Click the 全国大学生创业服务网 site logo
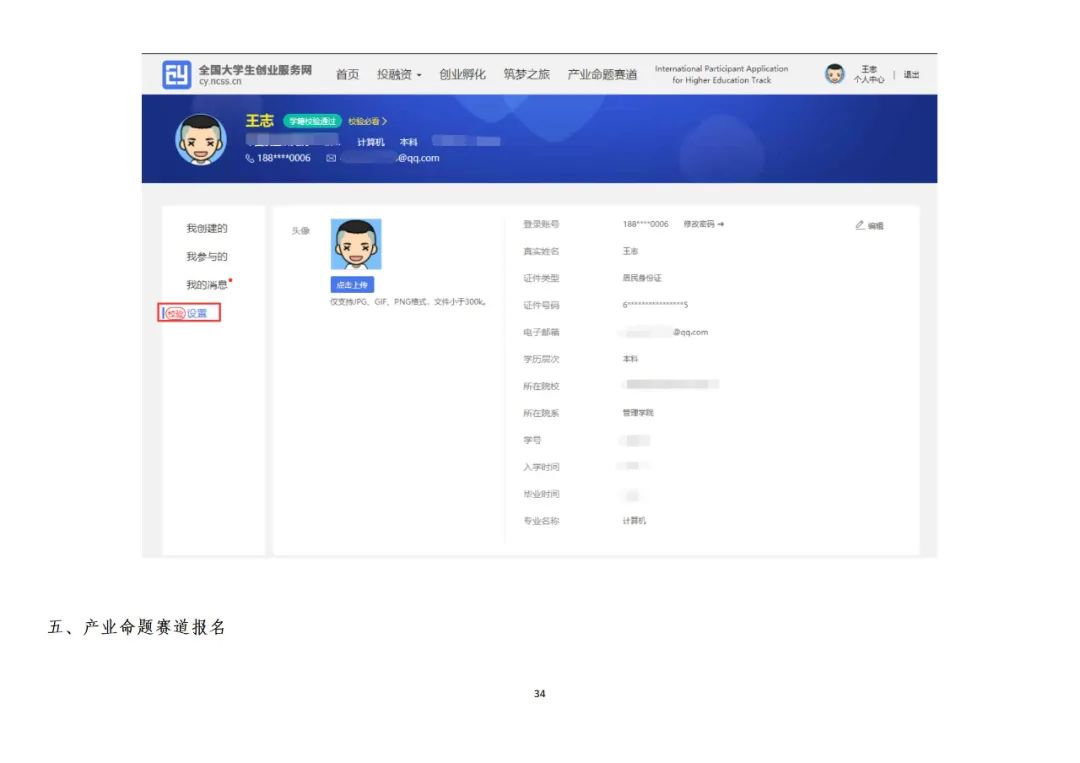 [x=177, y=75]
